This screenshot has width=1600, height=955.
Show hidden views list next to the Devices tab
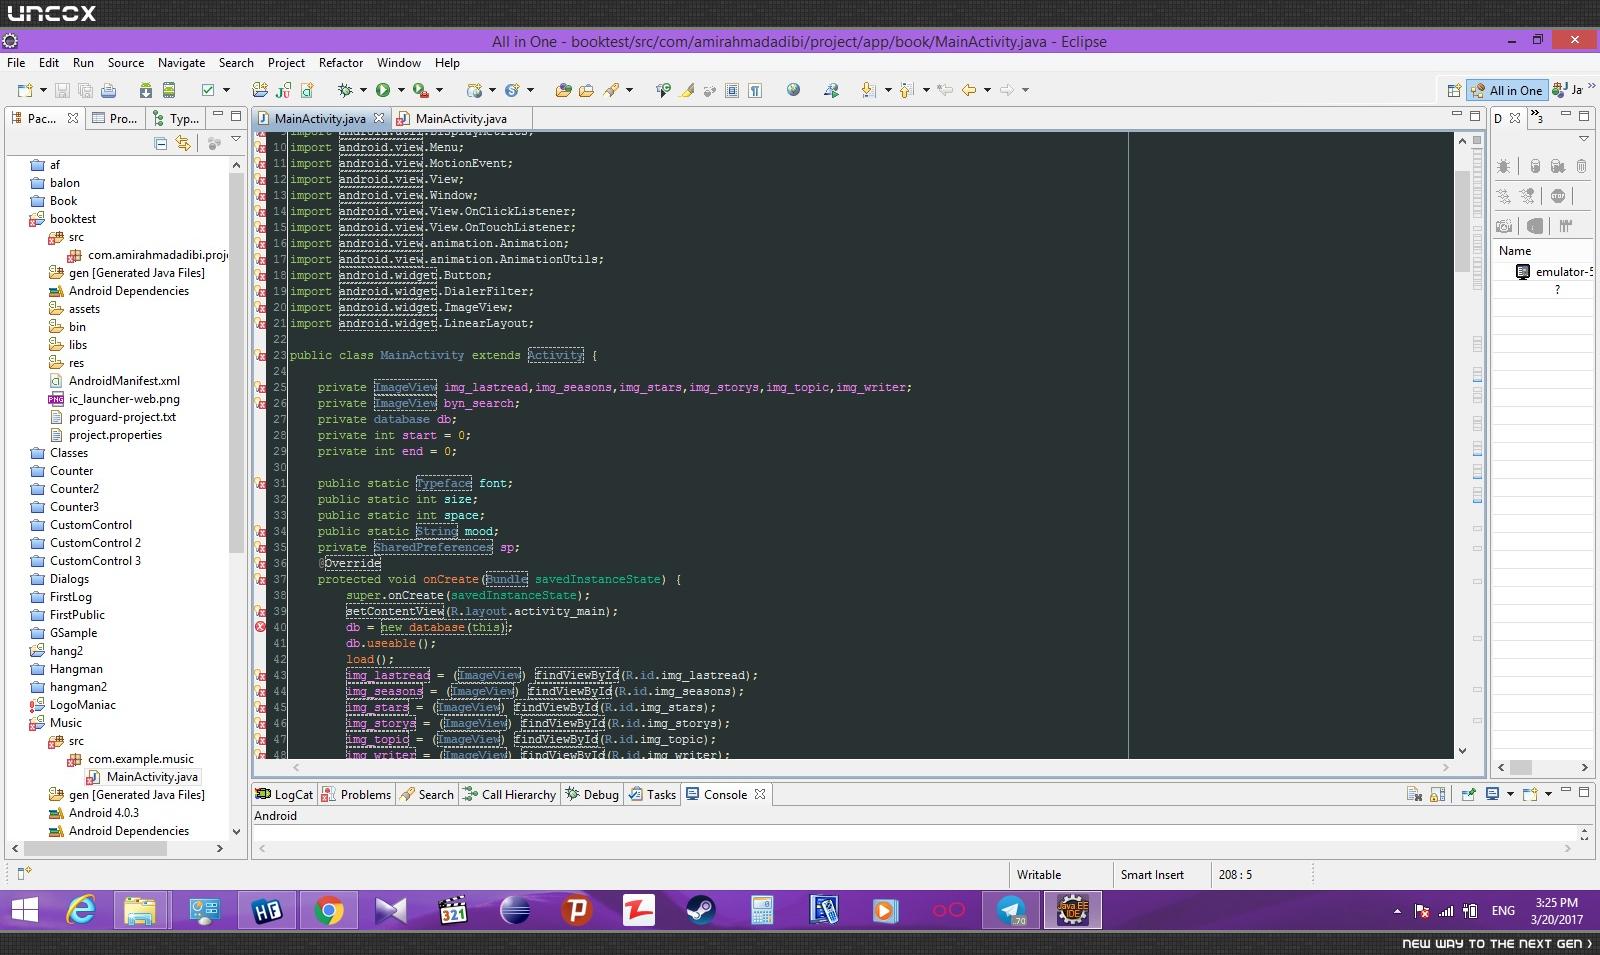(1537, 117)
